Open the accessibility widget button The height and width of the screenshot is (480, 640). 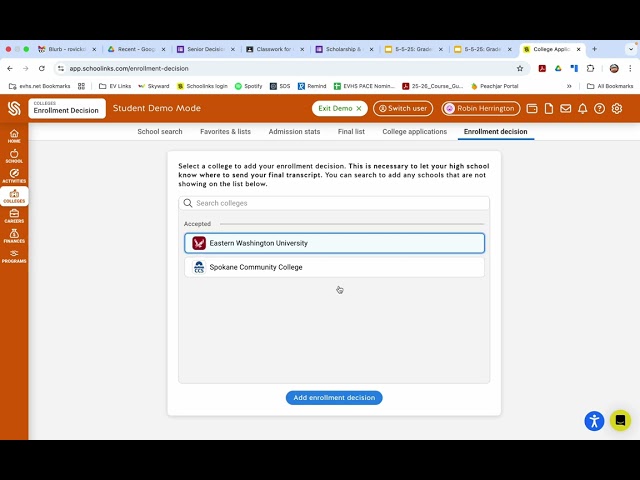pyautogui.click(x=594, y=421)
